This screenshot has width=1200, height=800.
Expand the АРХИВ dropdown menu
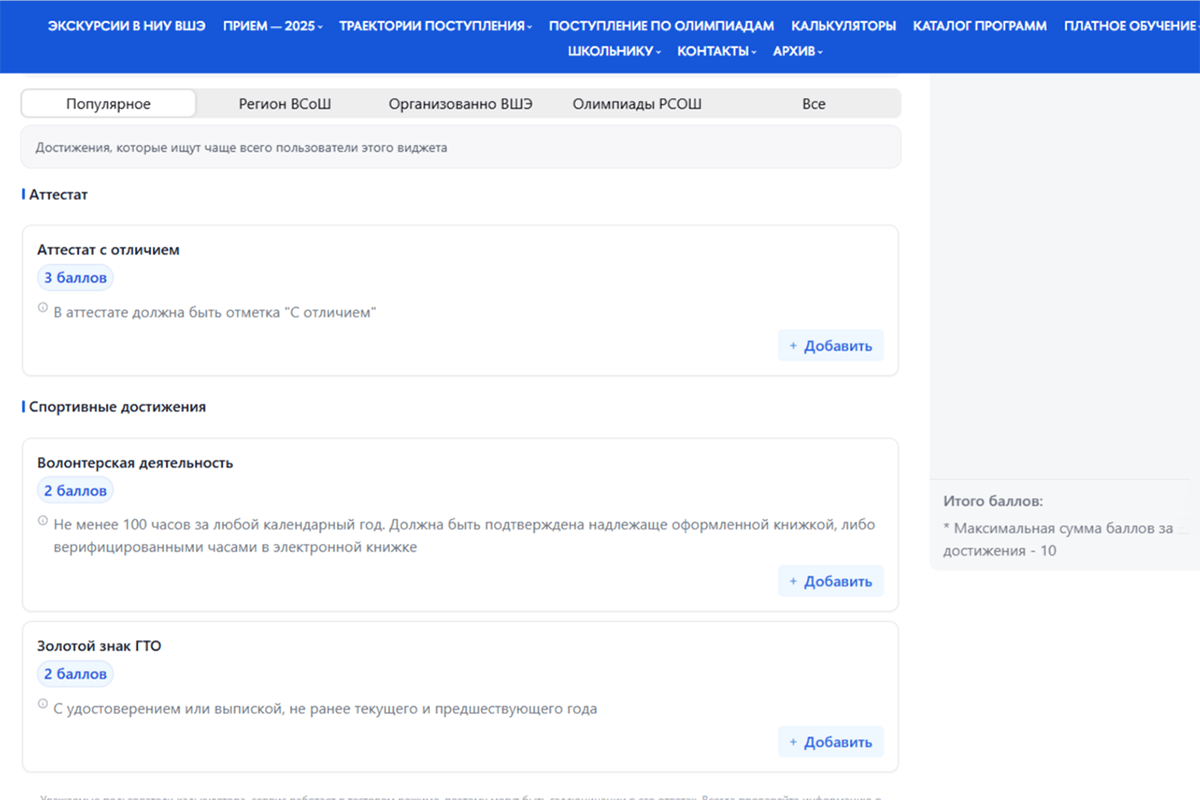[798, 51]
